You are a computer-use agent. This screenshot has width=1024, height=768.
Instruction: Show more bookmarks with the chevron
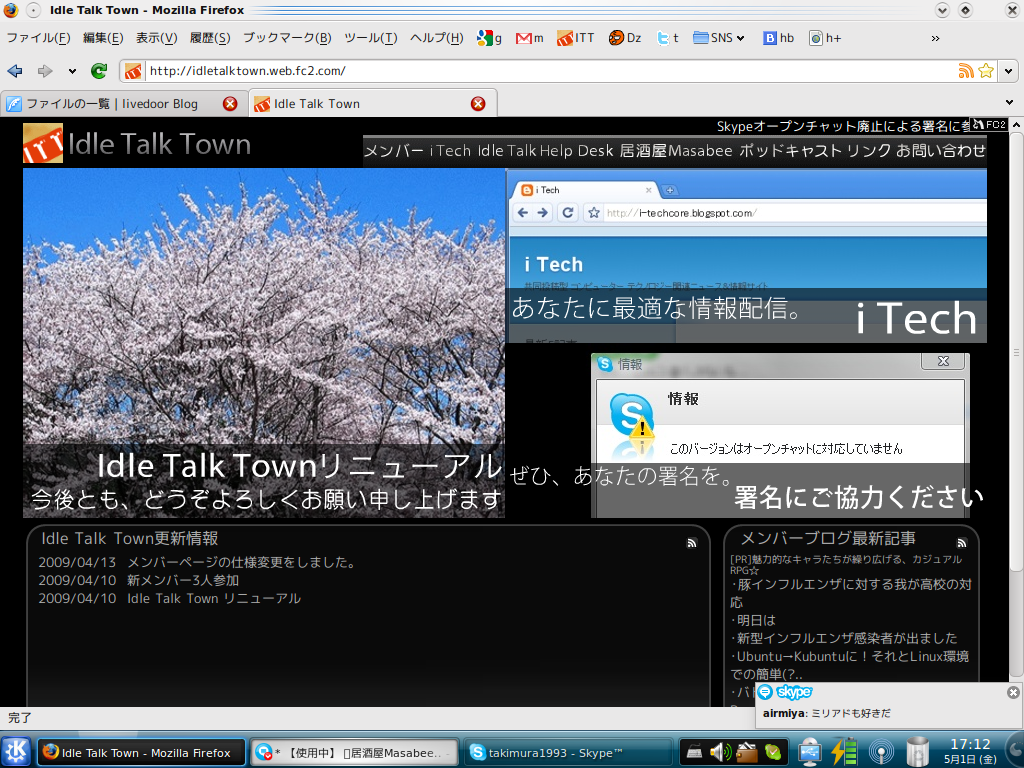pyautogui.click(x=935, y=39)
